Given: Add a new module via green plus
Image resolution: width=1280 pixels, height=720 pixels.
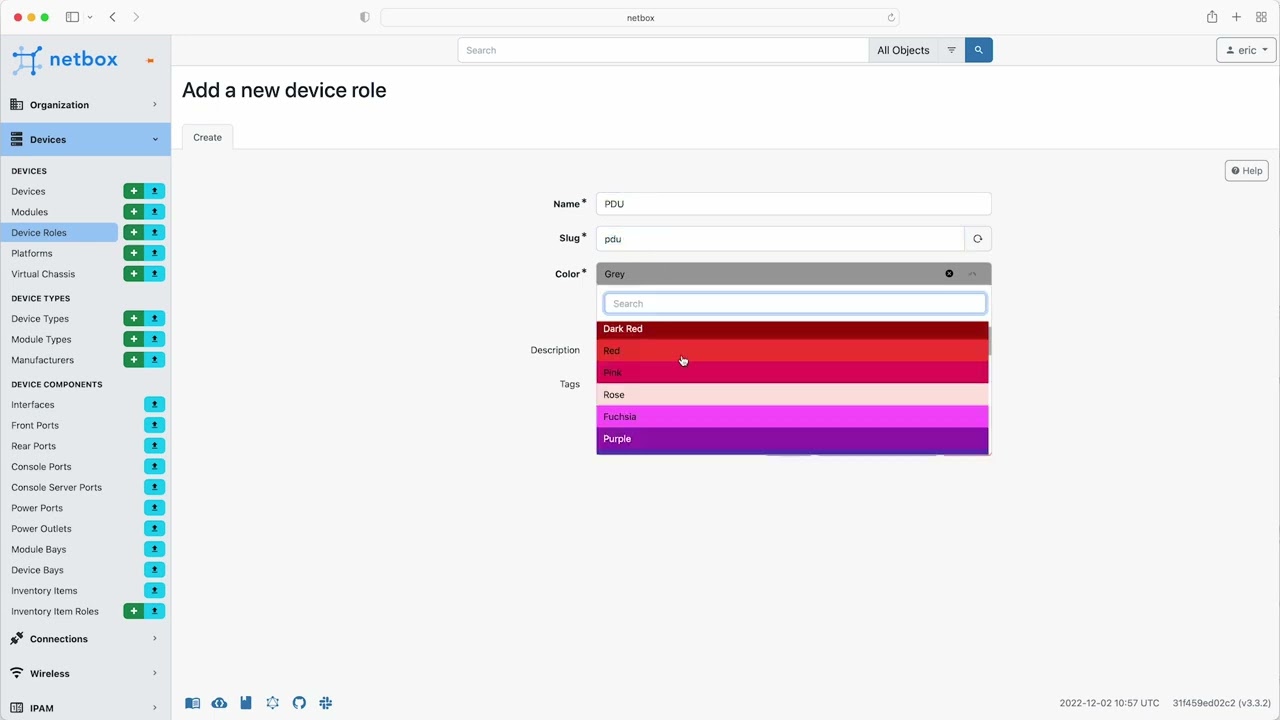Looking at the screenshot, I should (133, 212).
